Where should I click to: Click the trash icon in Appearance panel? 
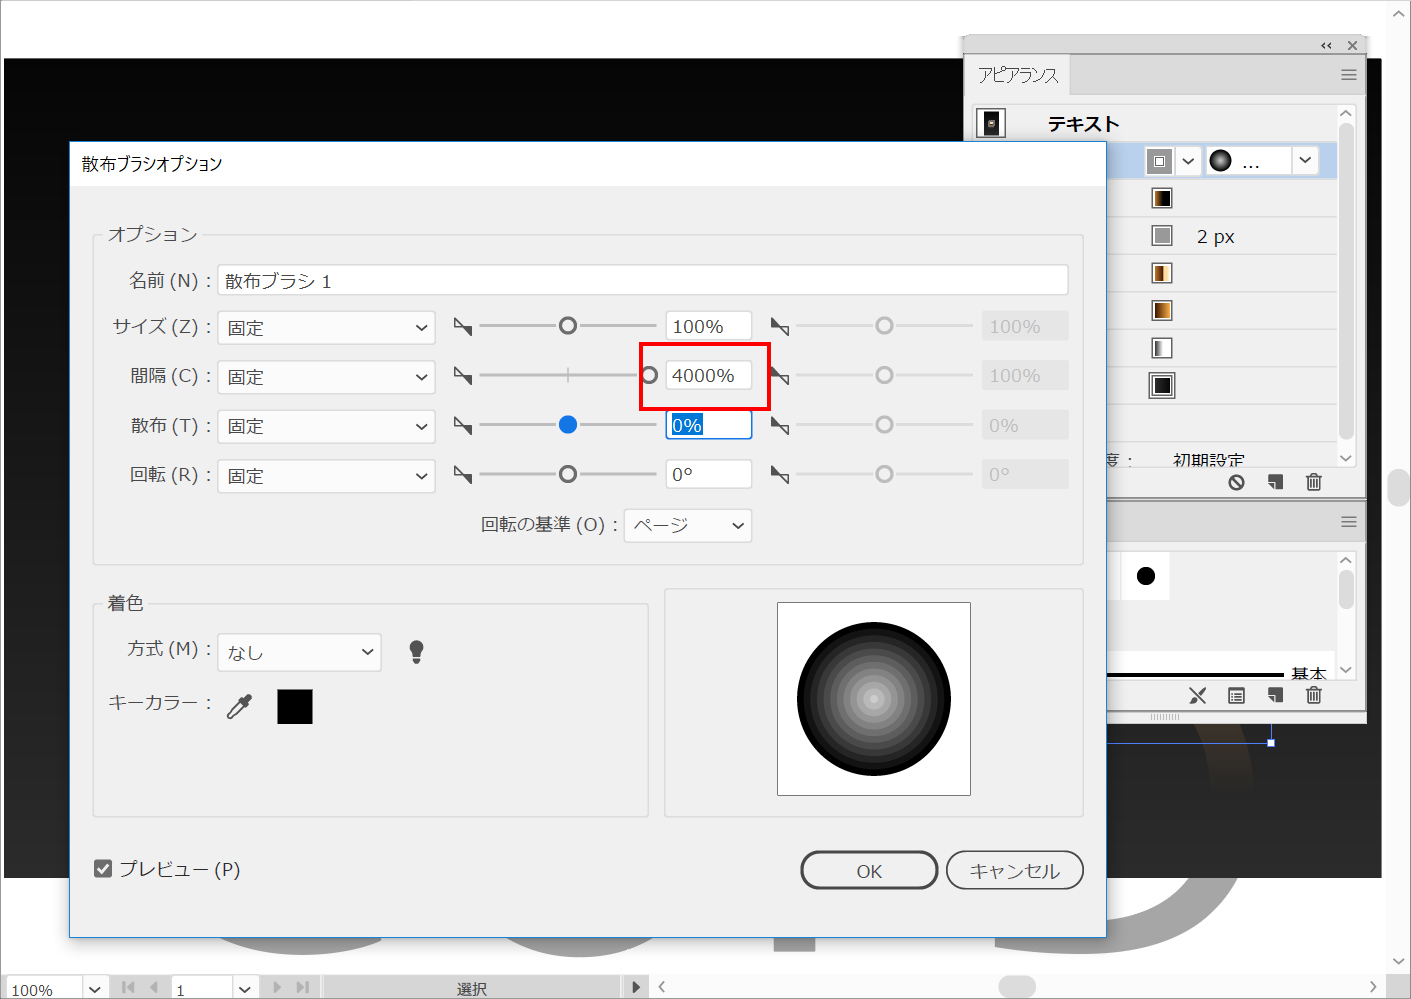pos(1314,482)
